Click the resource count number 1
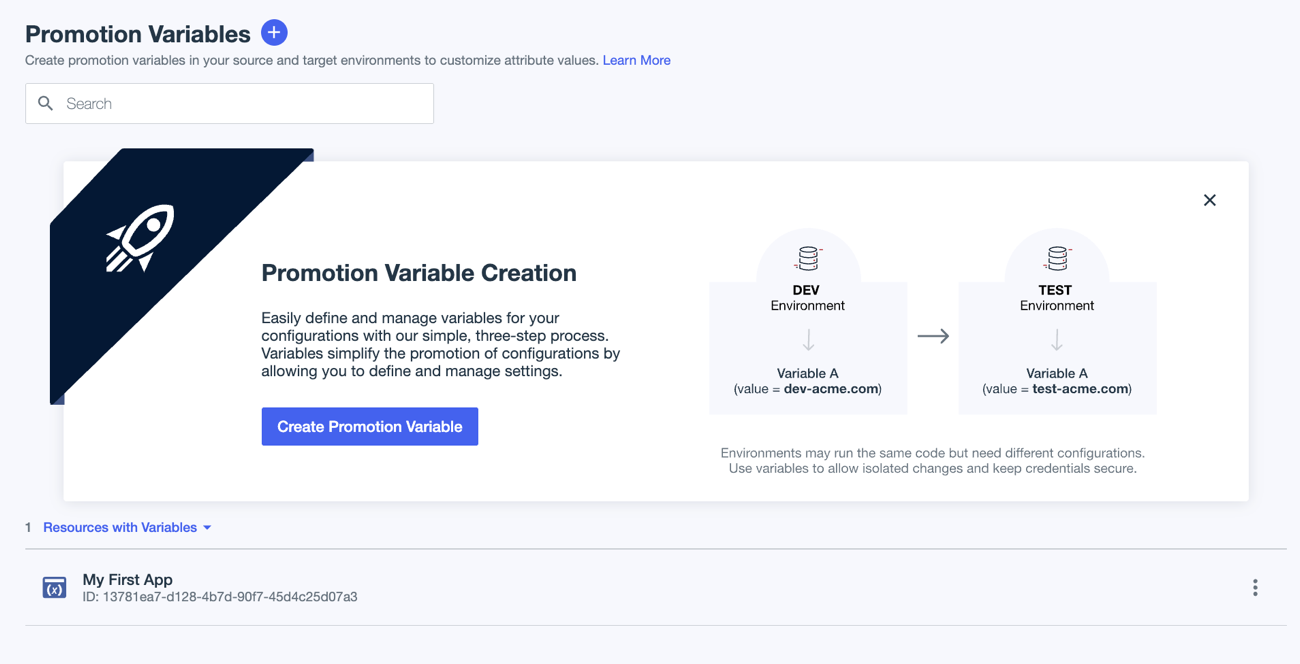The width and height of the screenshot is (1300, 664). pyautogui.click(x=28, y=527)
